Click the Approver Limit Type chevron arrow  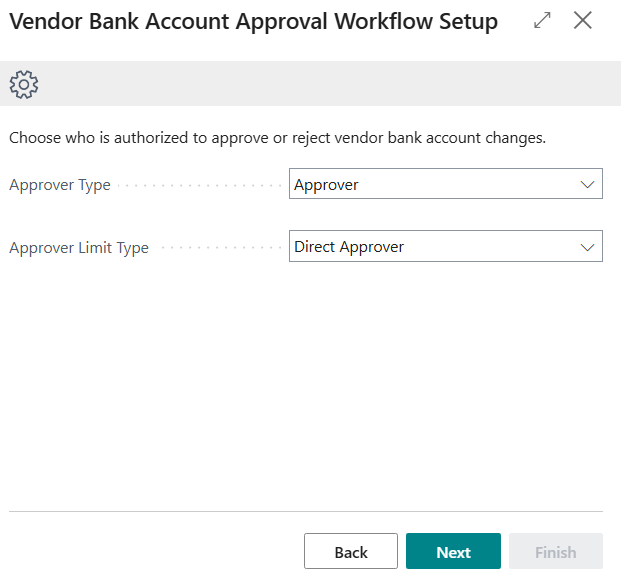click(x=587, y=247)
